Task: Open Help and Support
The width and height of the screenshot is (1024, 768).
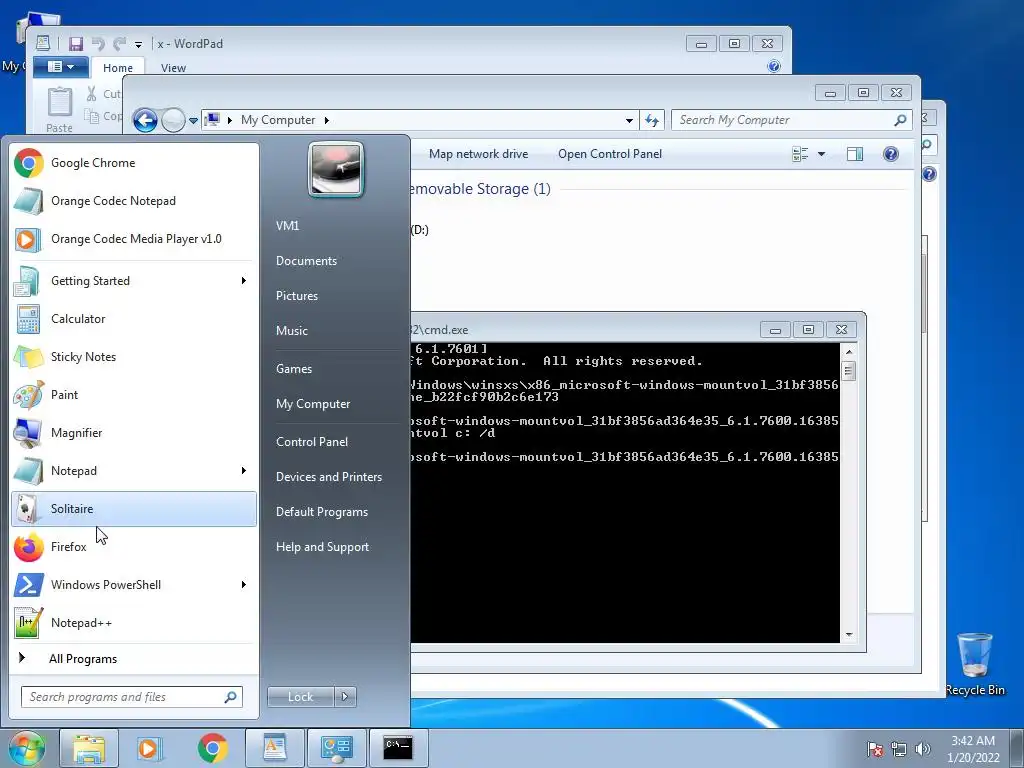Action: [322, 547]
